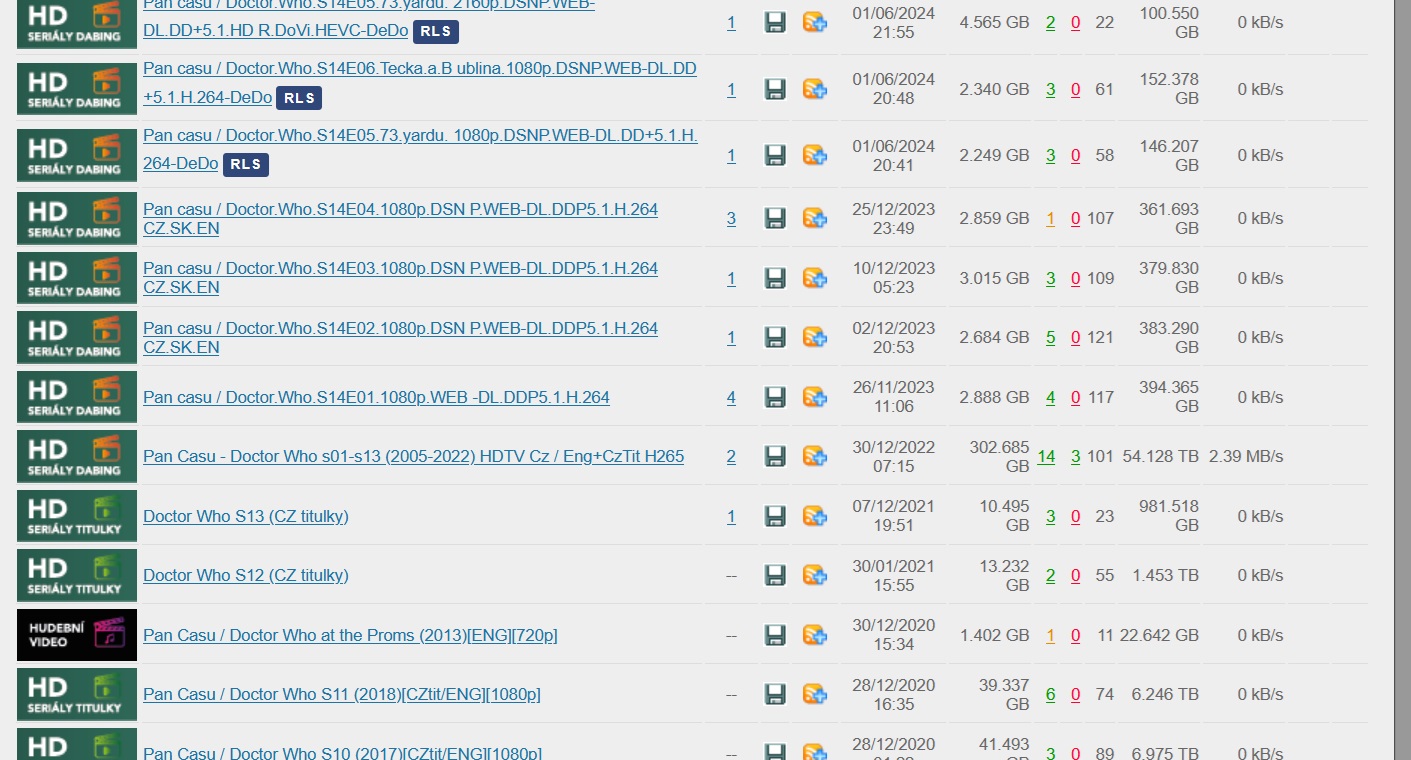Click the size value "302.685 GB"

pyautogui.click(x=999, y=456)
